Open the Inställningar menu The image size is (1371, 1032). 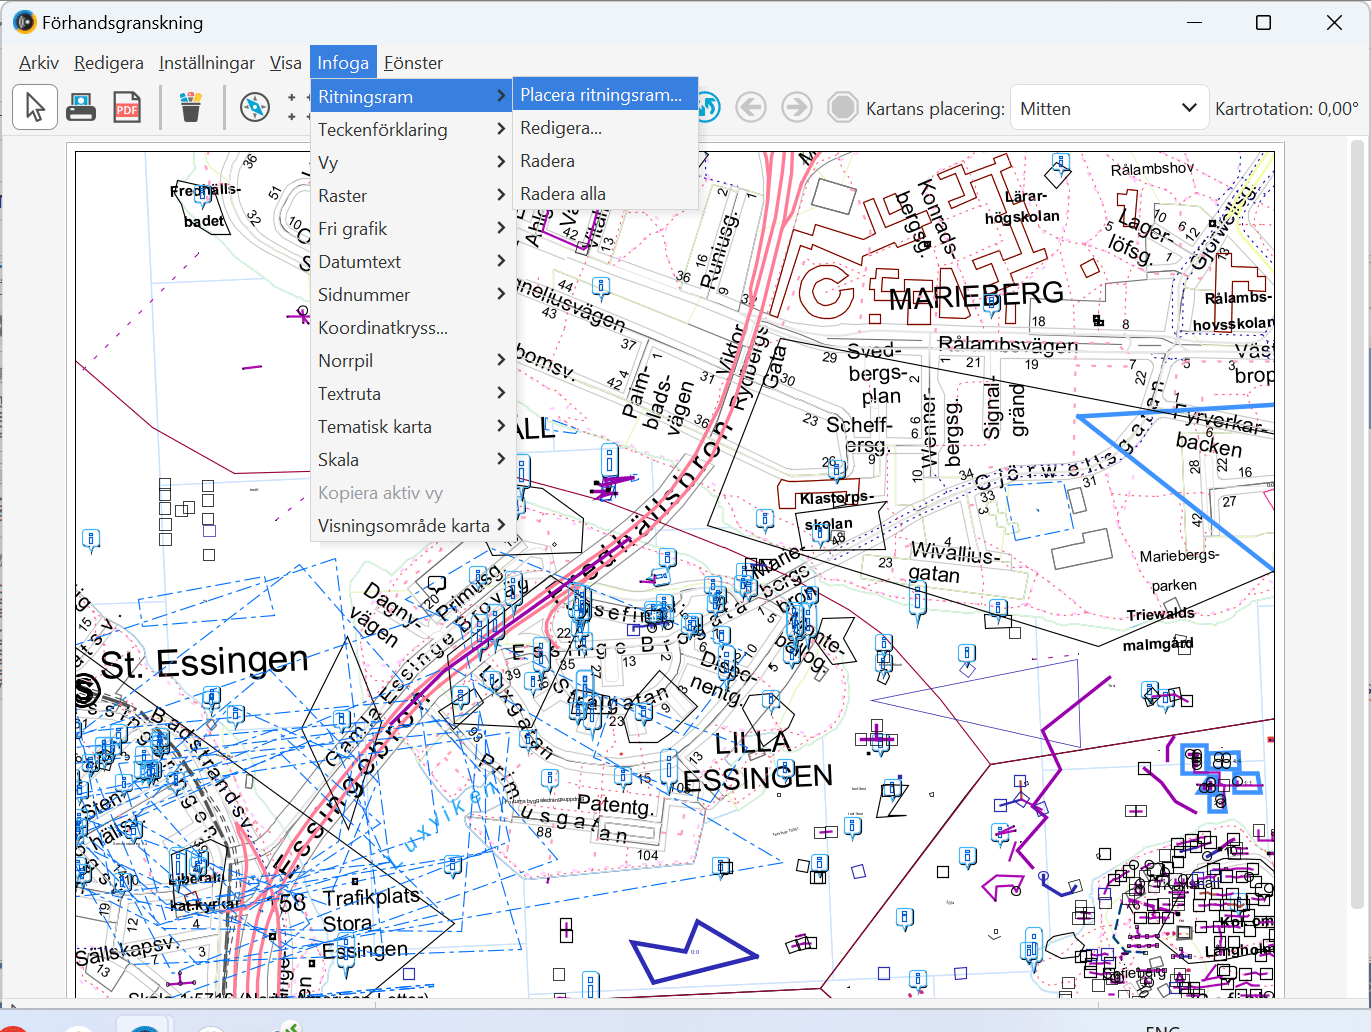207,63
